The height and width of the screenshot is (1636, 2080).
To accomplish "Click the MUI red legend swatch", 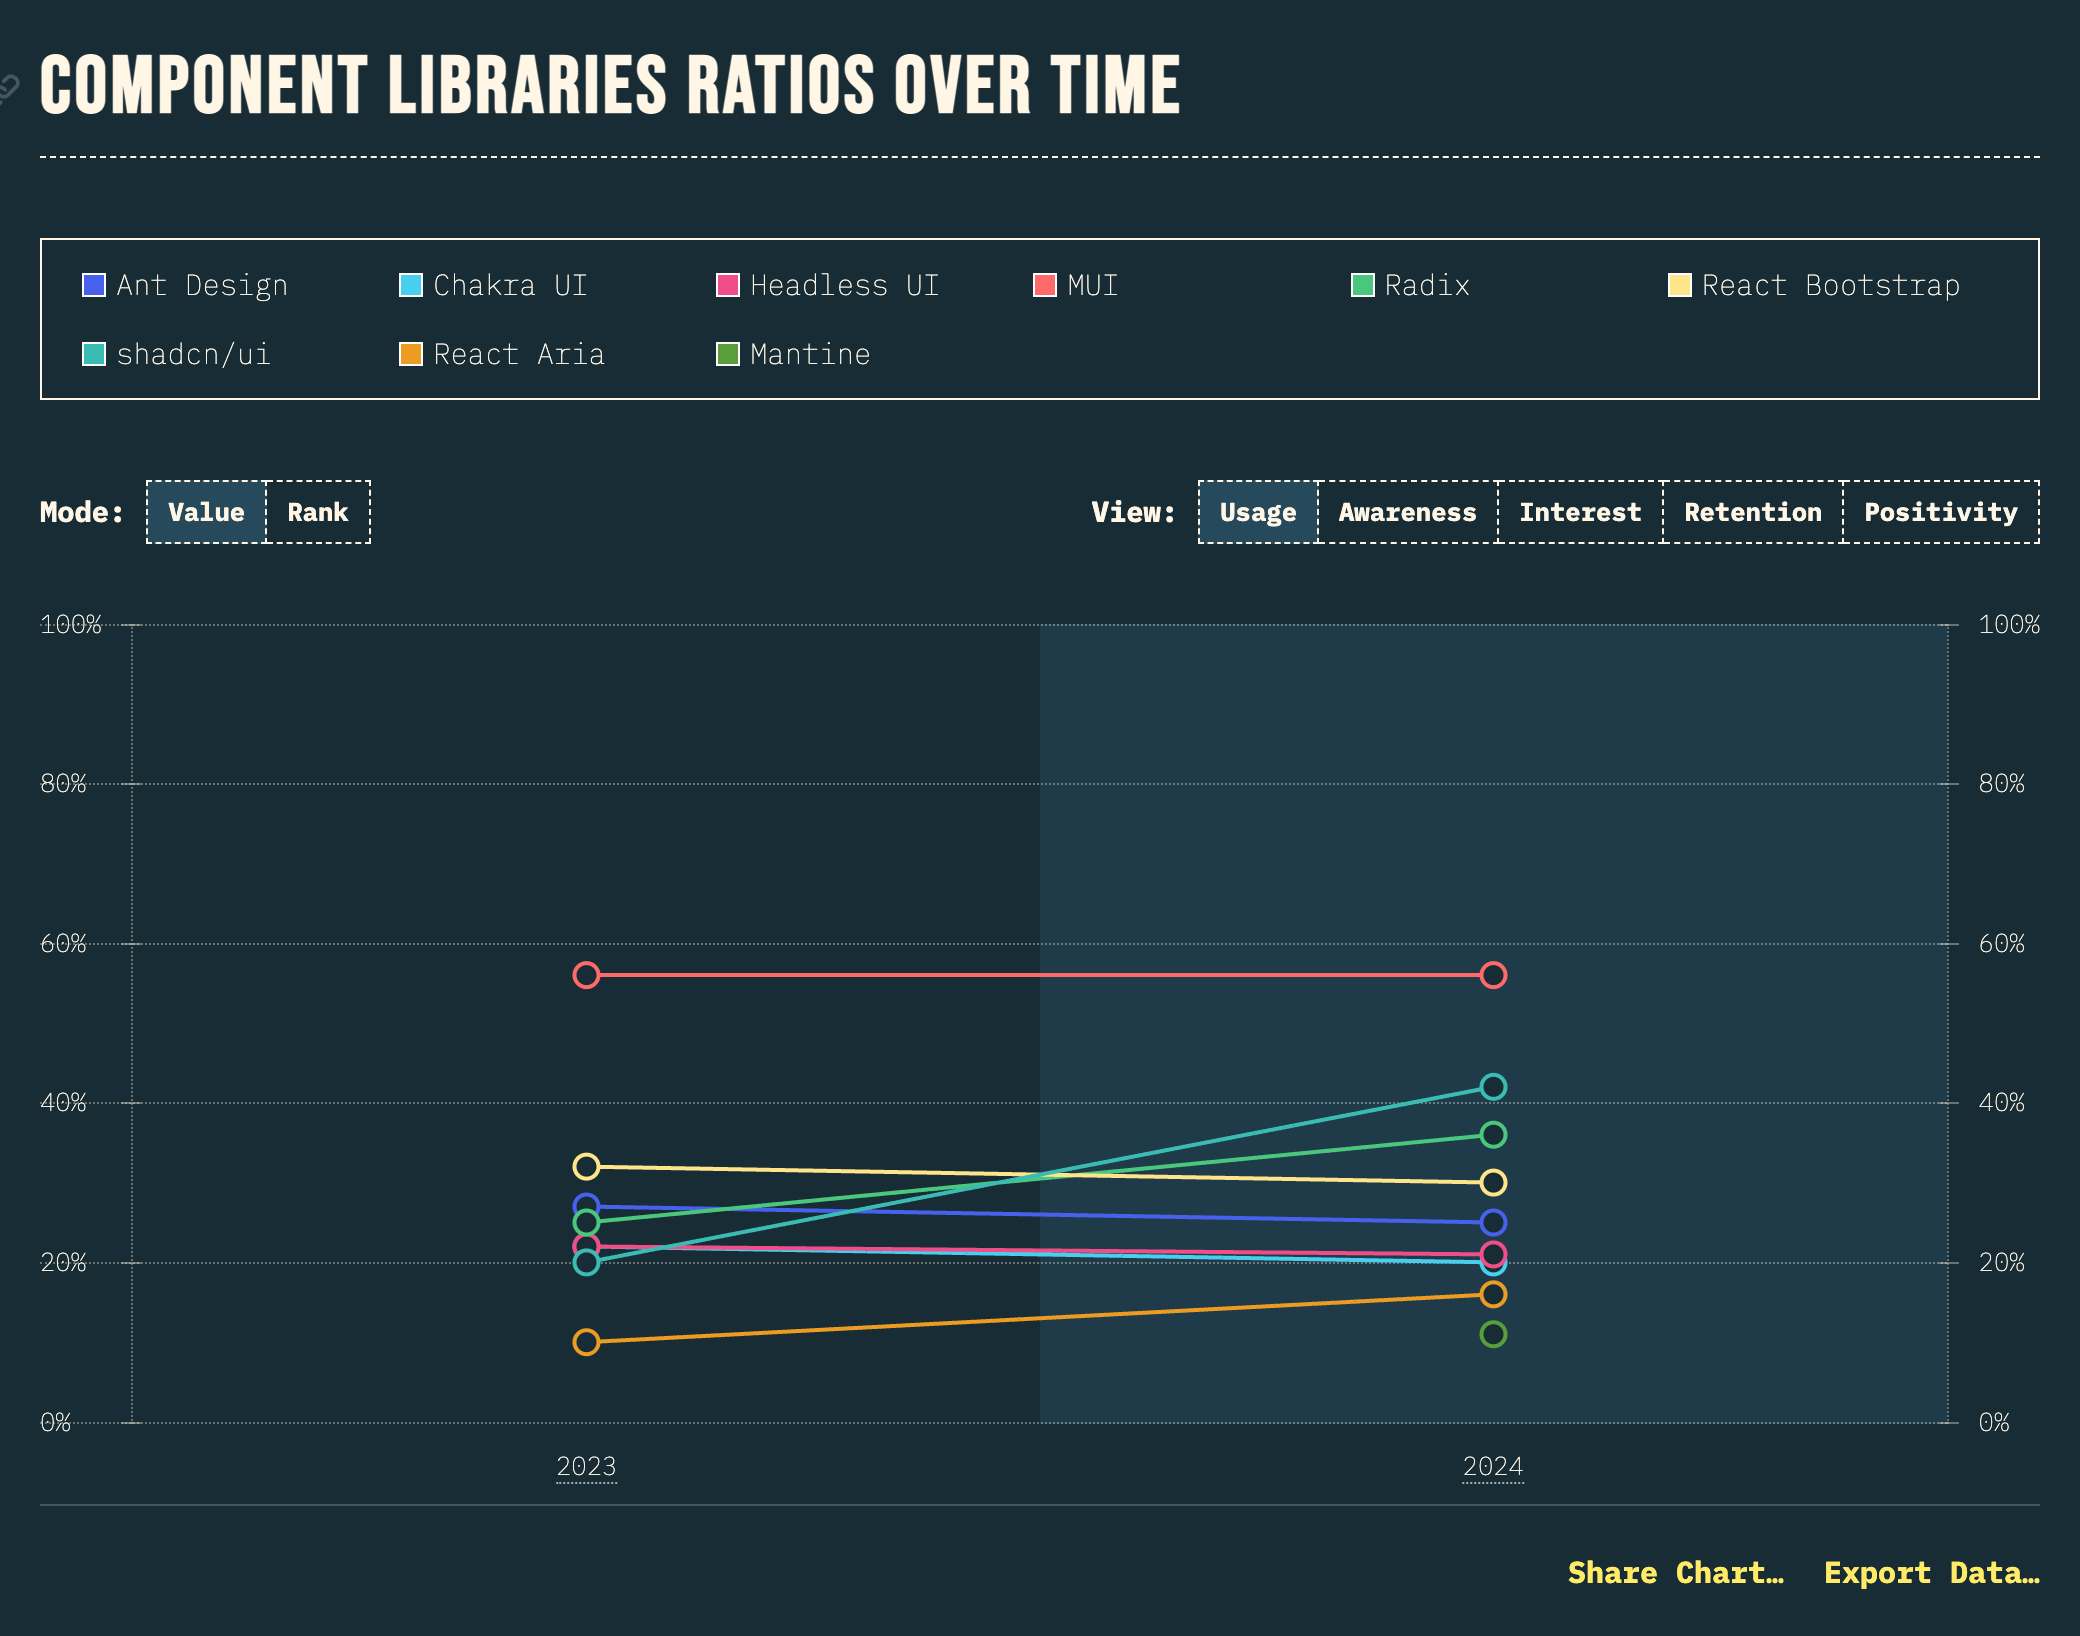I will click(1045, 286).
